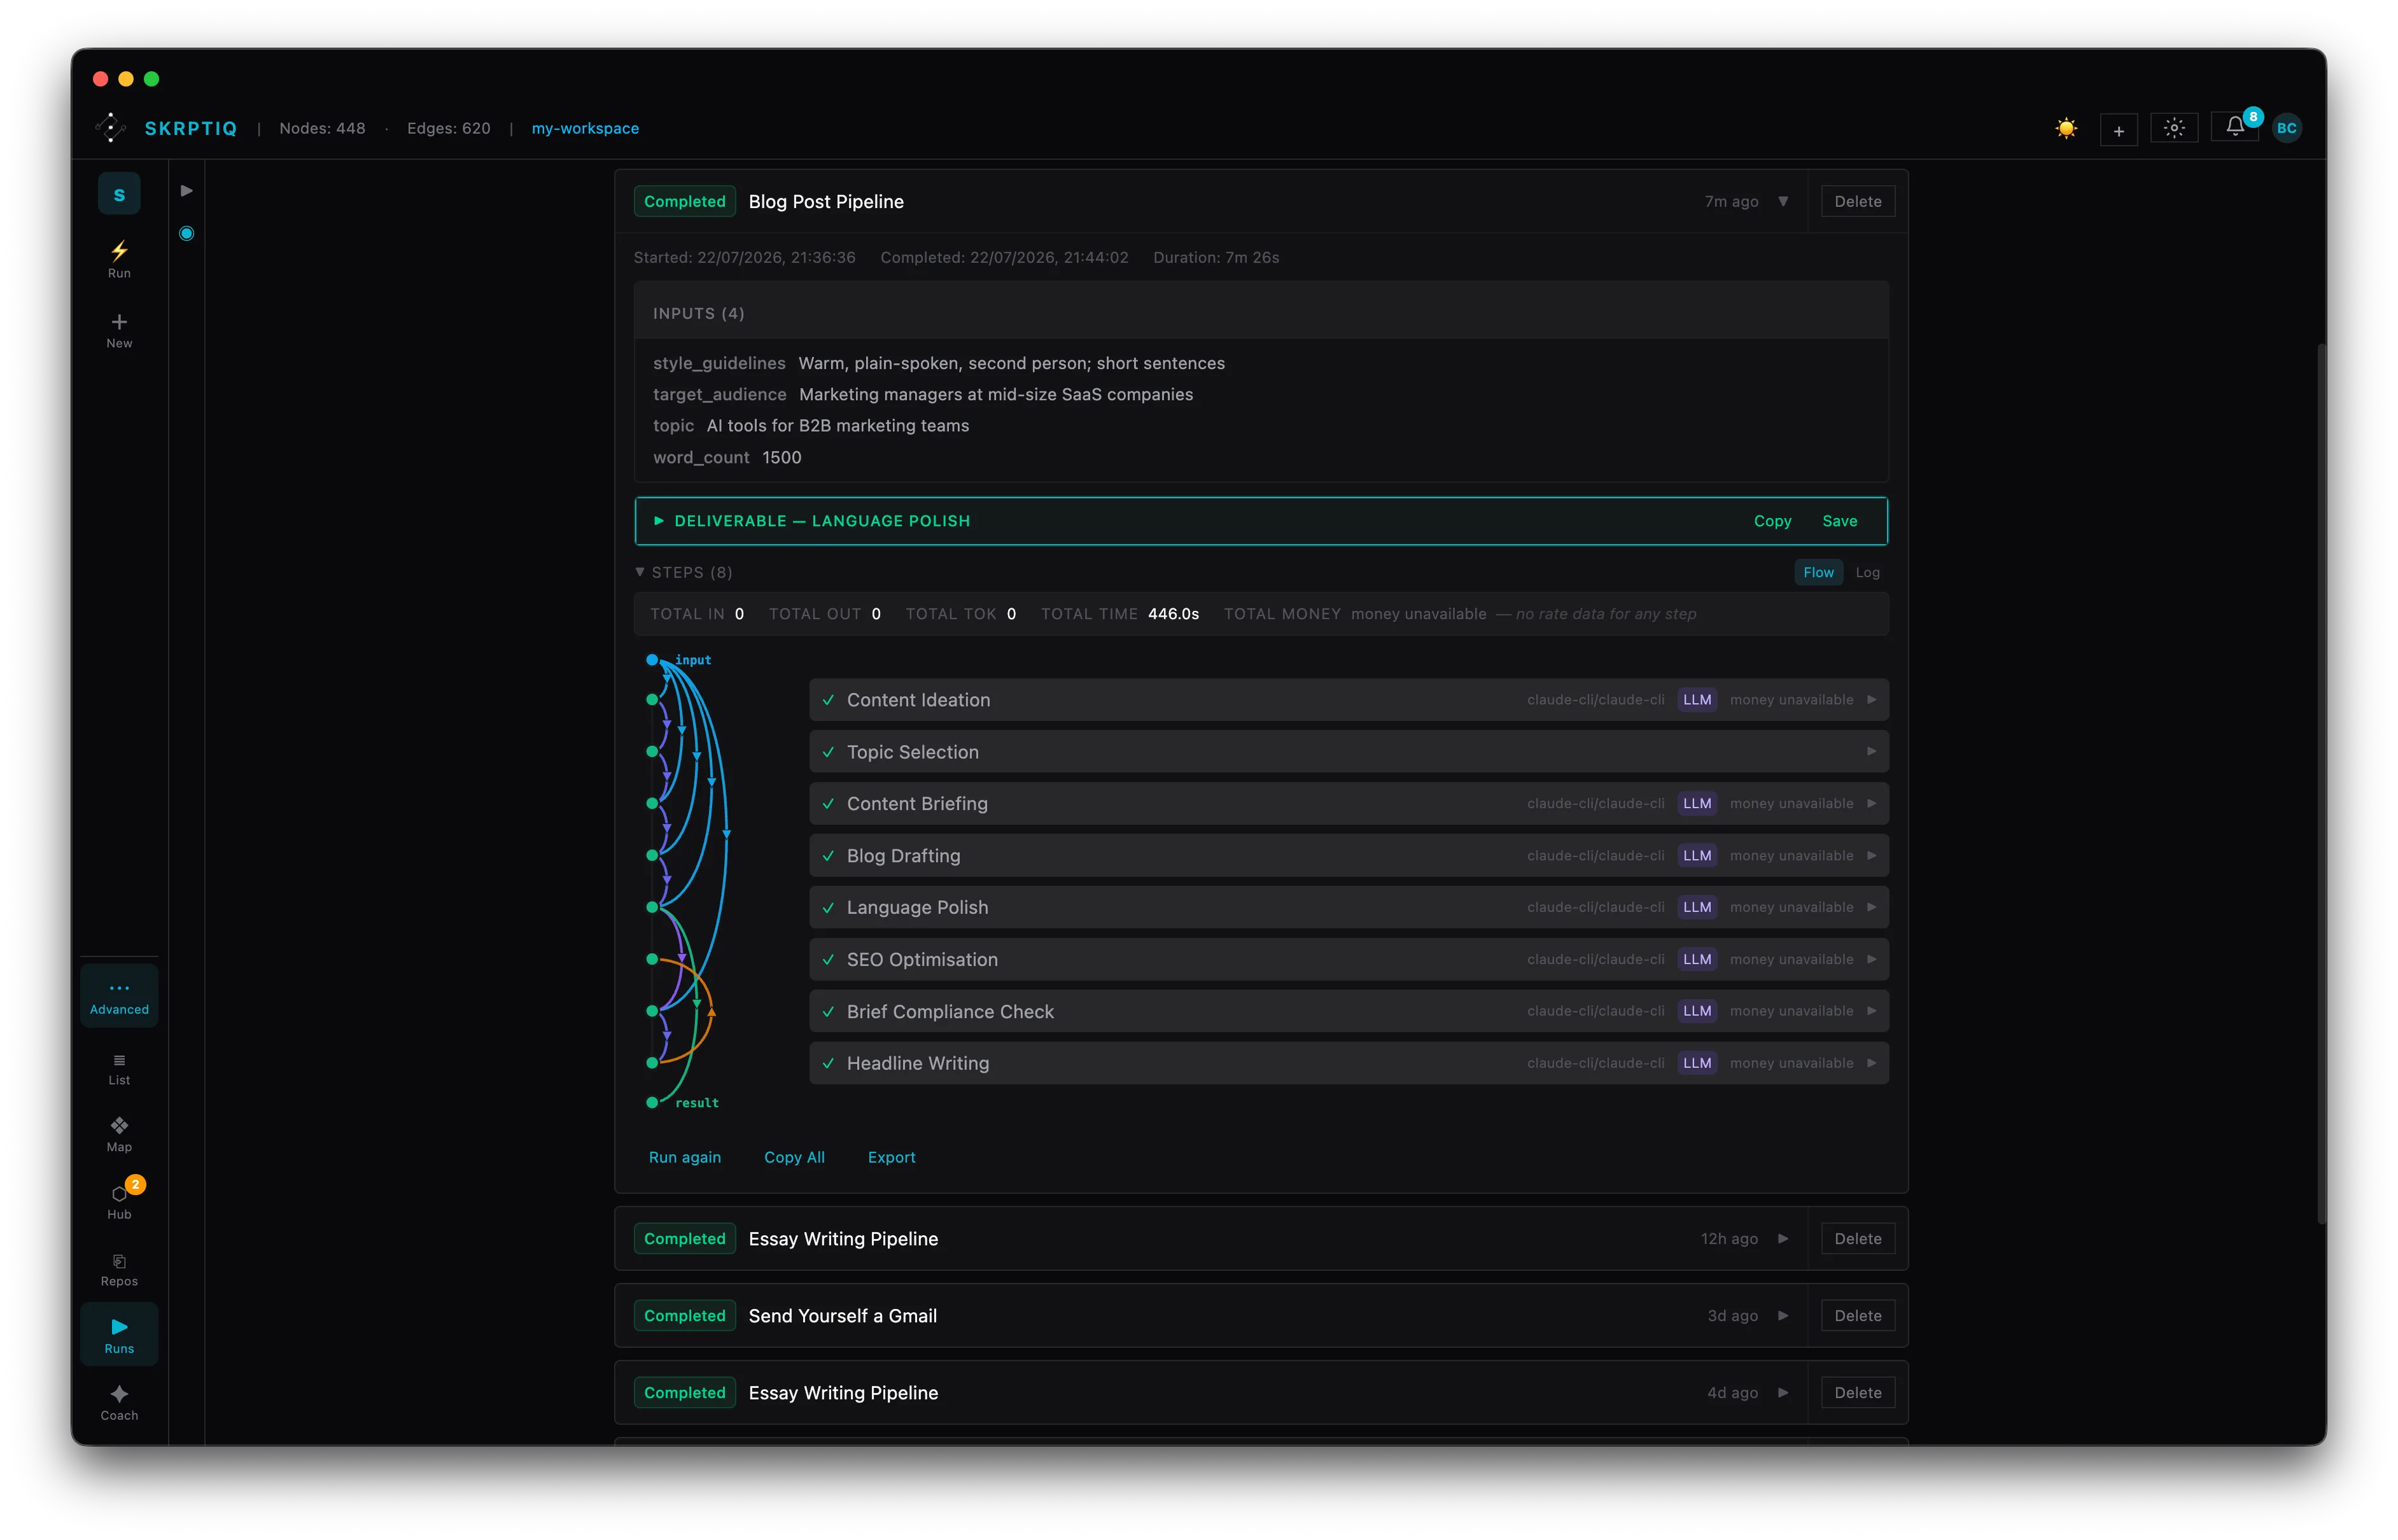Screen dimensions: 2398x1540
Task: Collapse the Blog Post Pipeline run
Action: pos(1782,201)
